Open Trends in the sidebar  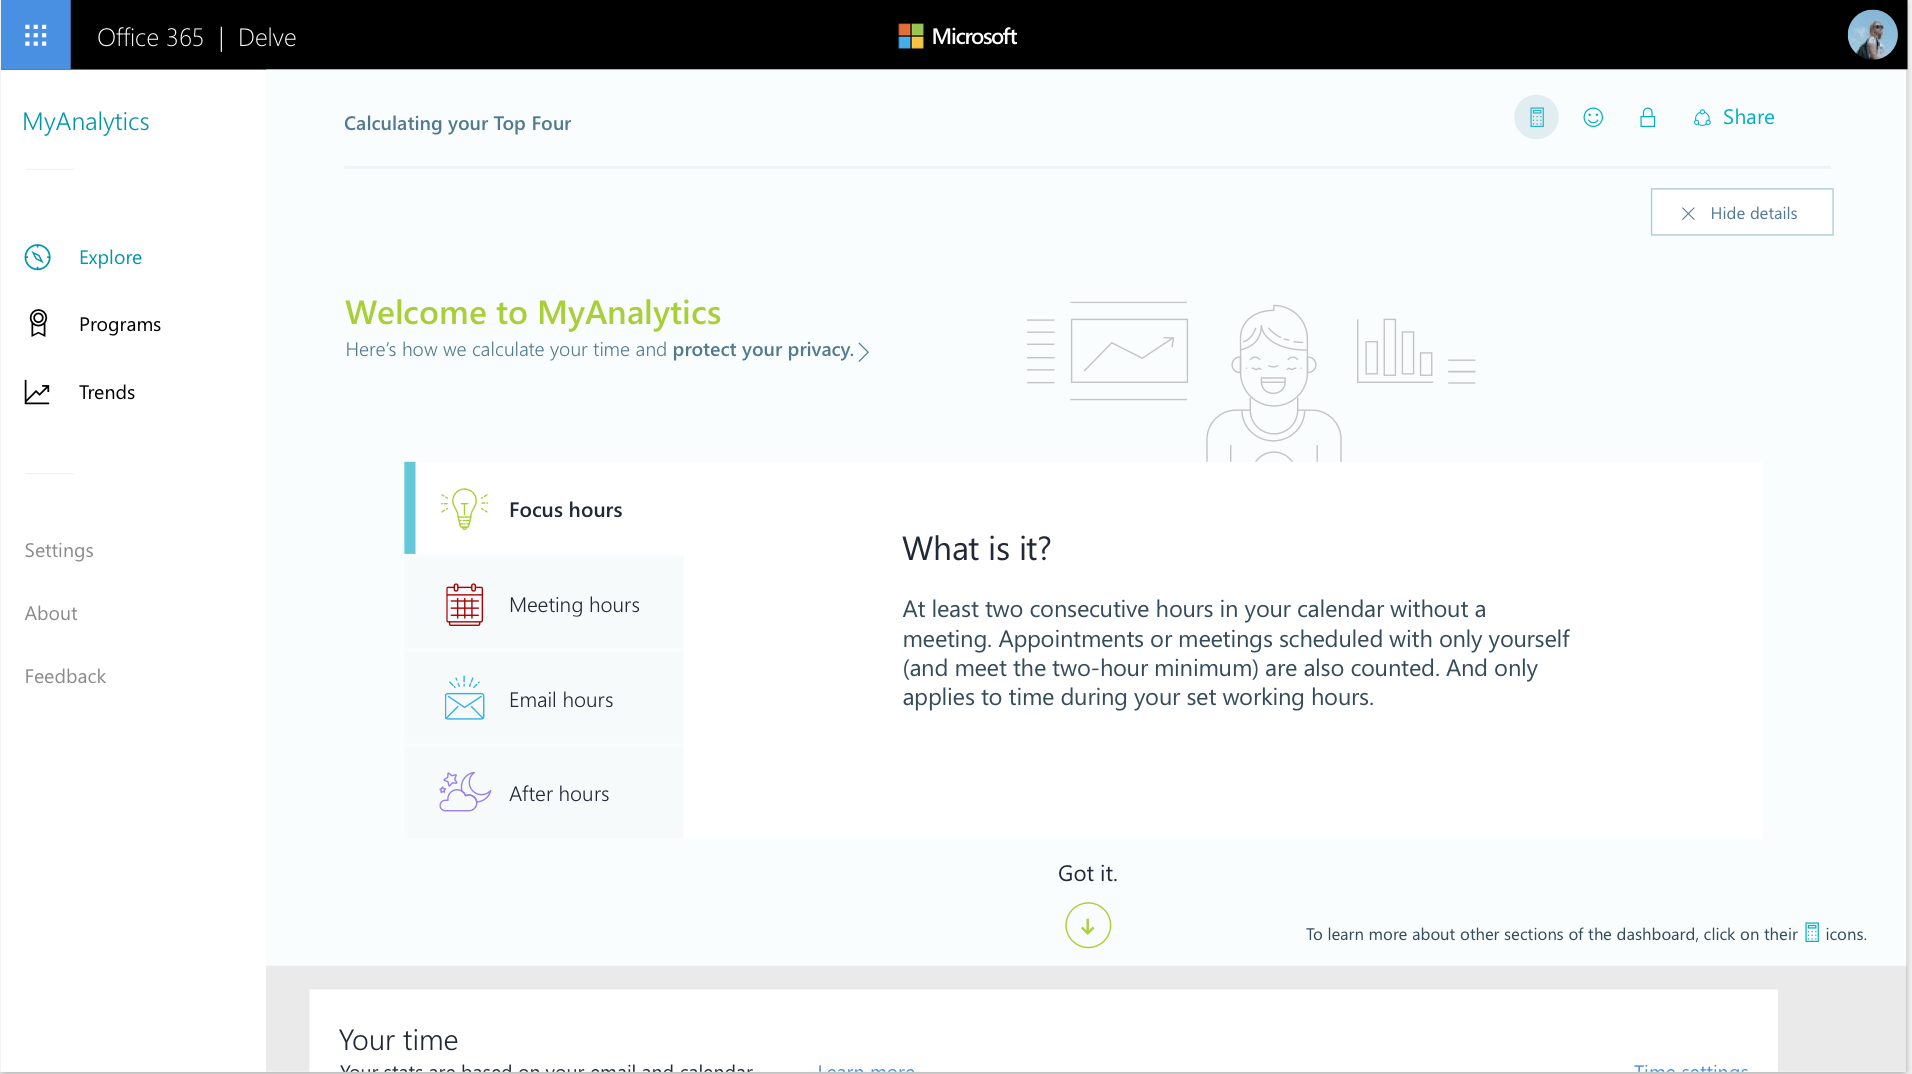coord(106,393)
